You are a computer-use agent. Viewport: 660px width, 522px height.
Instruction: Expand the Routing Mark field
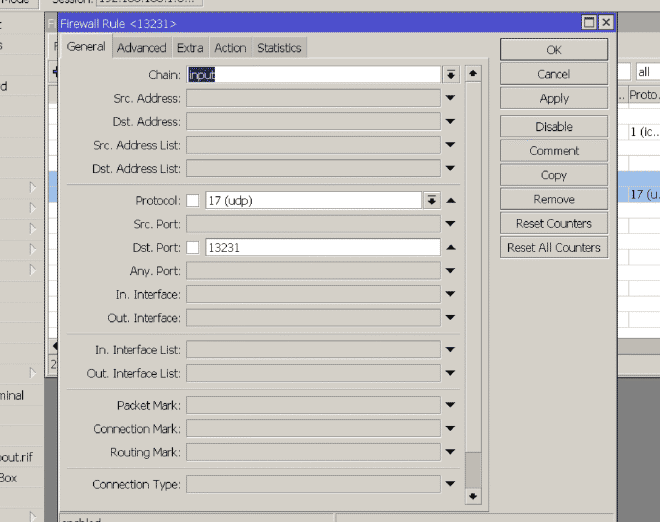[x=450, y=452]
